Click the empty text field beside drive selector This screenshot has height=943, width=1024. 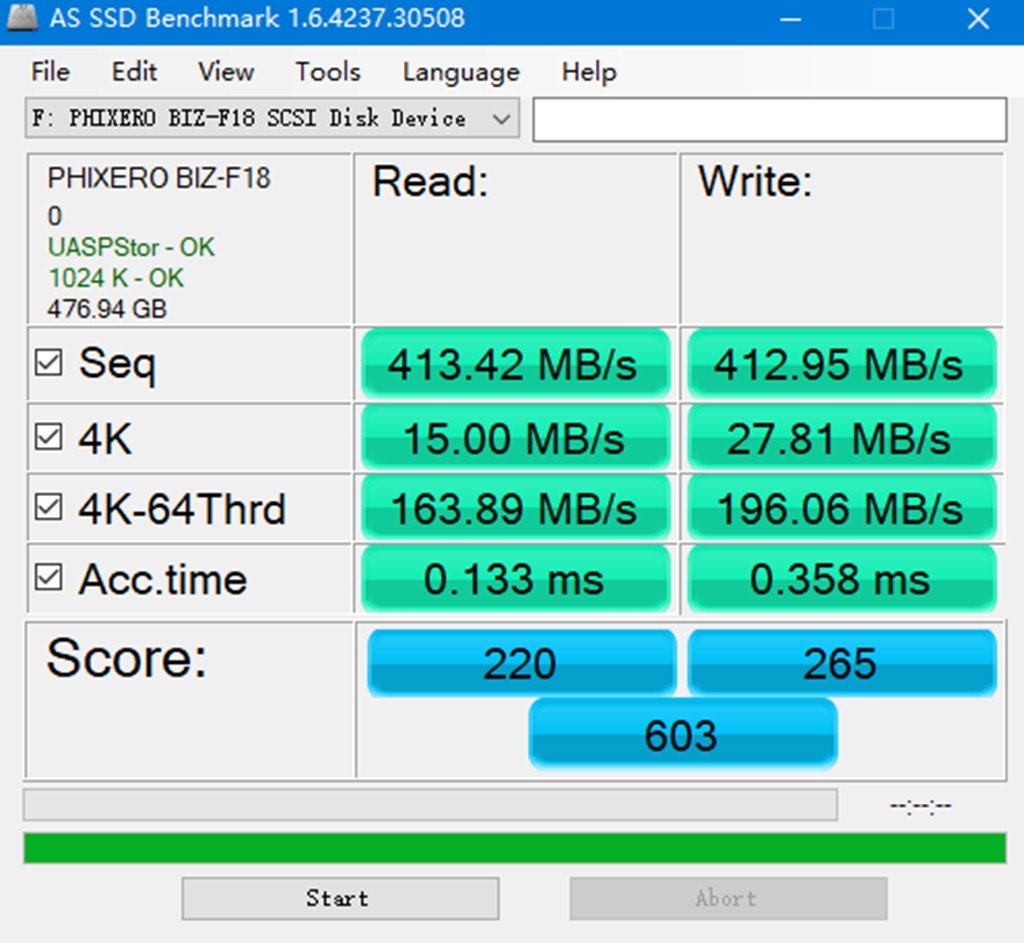(770, 118)
